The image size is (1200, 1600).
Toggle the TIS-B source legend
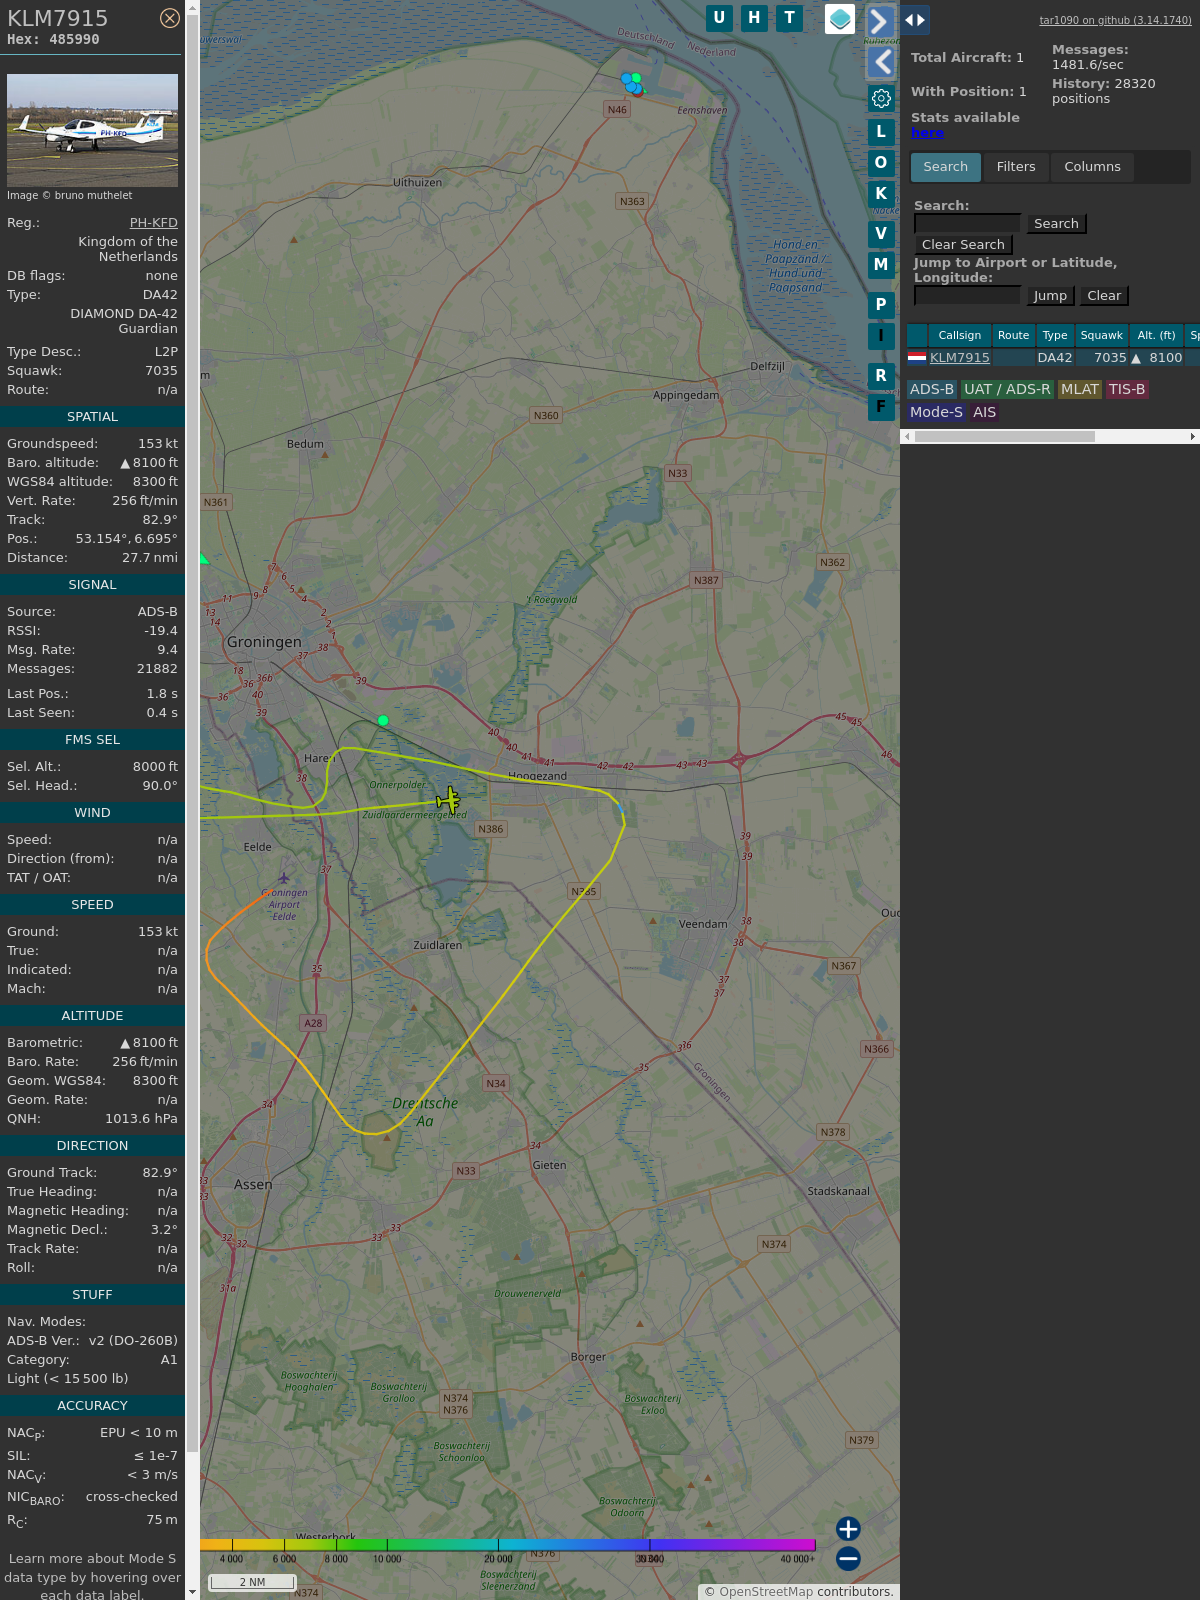(x=1127, y=390)
